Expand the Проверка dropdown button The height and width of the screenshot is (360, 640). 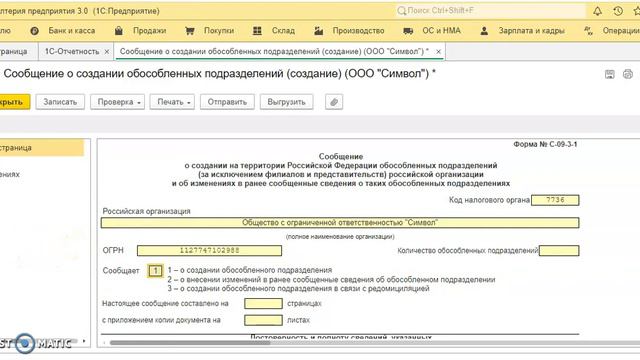[x=118, y=102]
